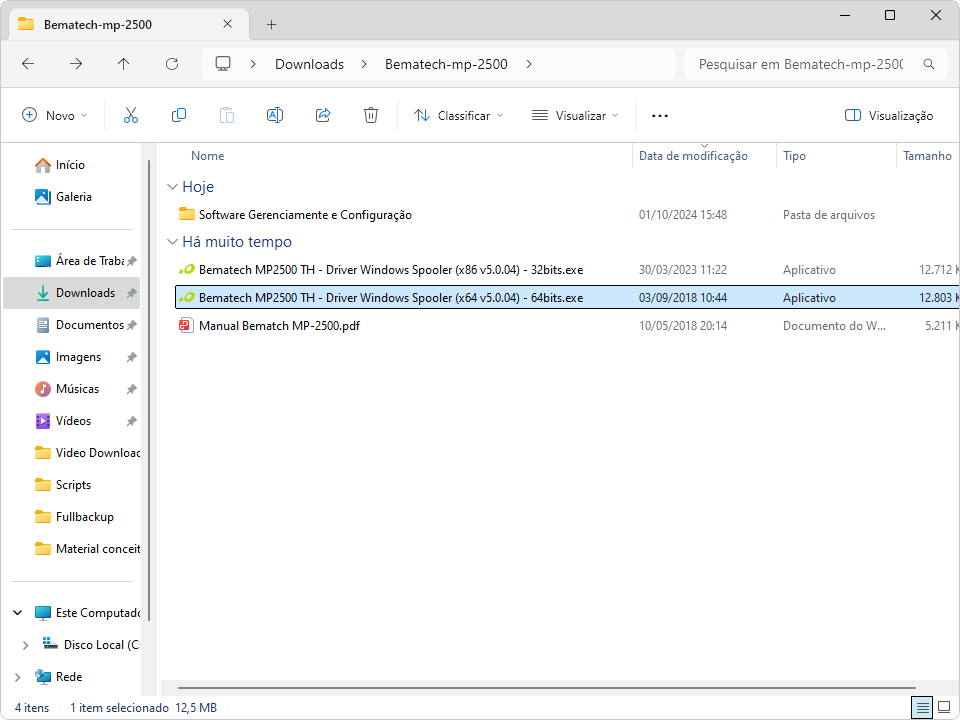Open the Classificar sort dropdown
Image resolution: width=960 pixels, height=720 pixels.
click(x=459, y=115)
